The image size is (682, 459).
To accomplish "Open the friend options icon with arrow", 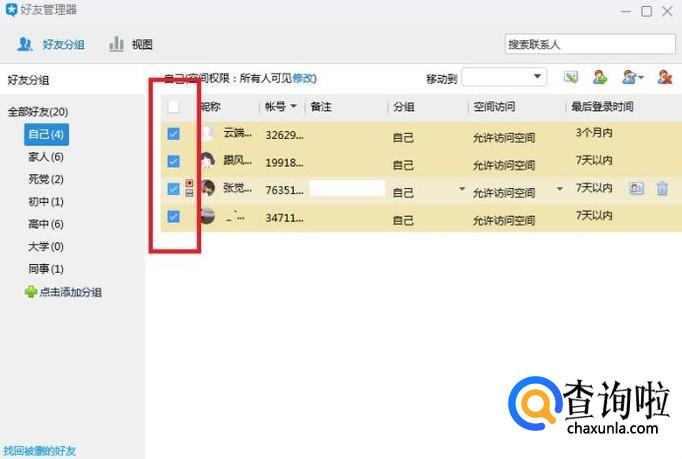I will (x=632, y=77).
